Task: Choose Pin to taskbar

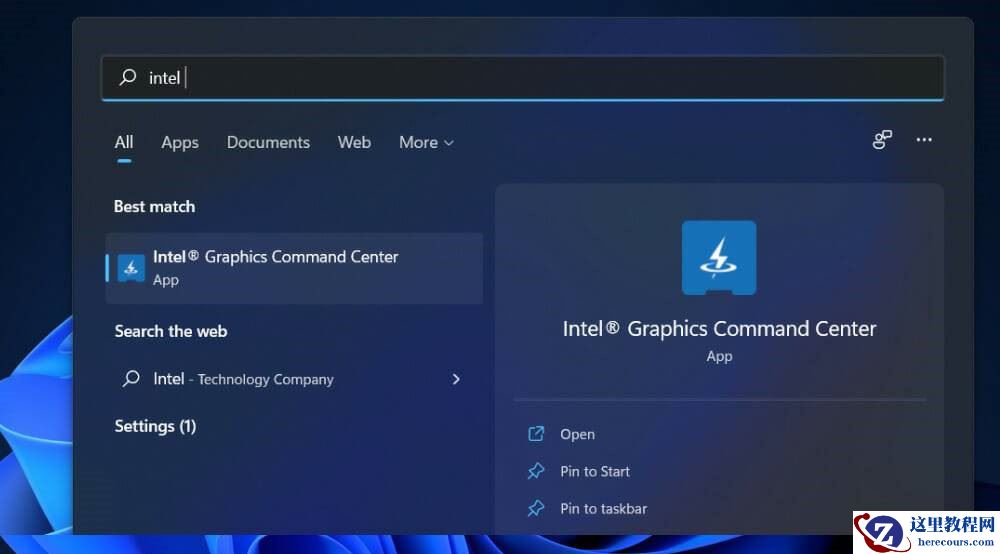Action: point(603,509)
